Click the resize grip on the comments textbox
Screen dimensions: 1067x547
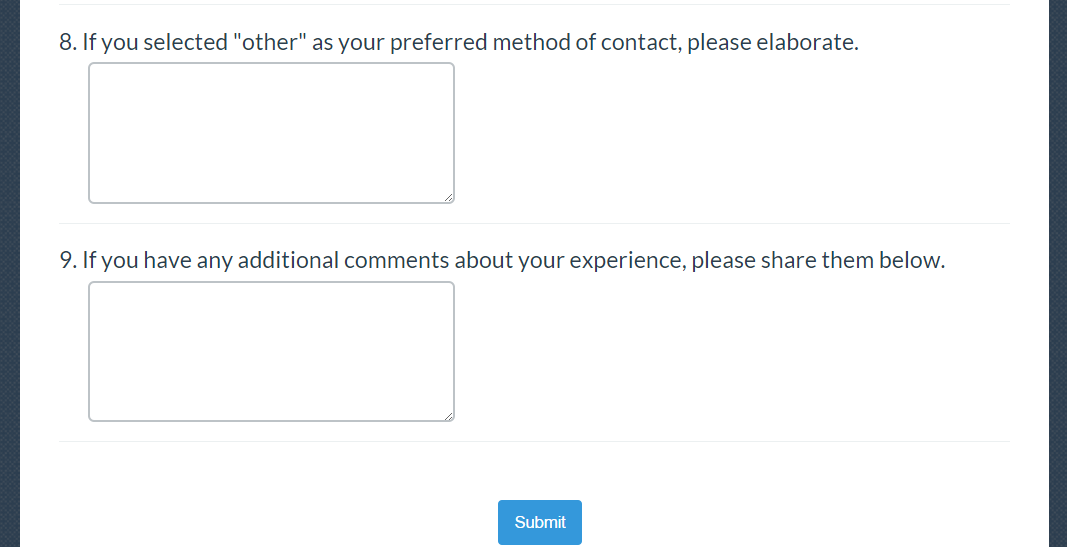[449, 416]
